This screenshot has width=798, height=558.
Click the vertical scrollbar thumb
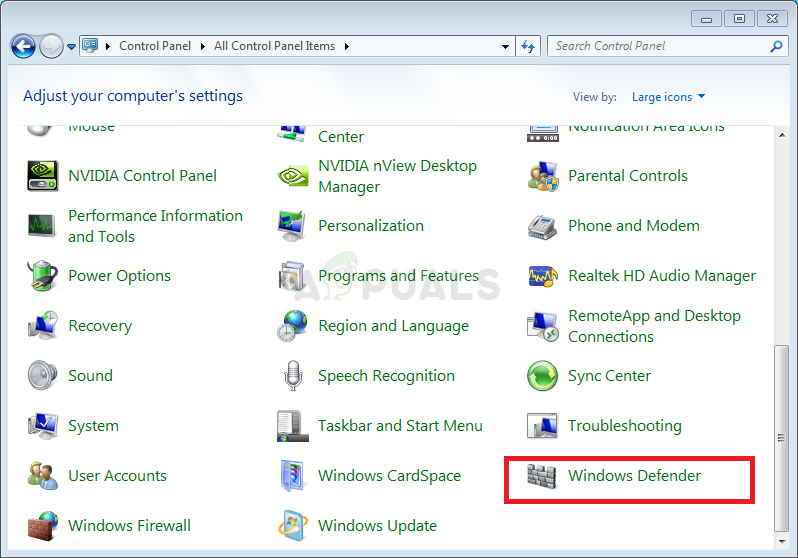tap(781, 438)
